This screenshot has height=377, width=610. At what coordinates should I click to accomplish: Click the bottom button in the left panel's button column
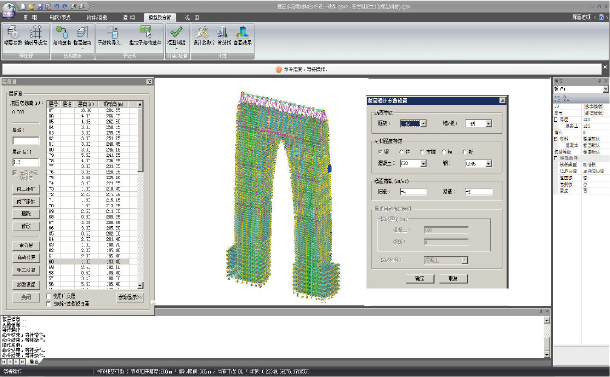26,297
